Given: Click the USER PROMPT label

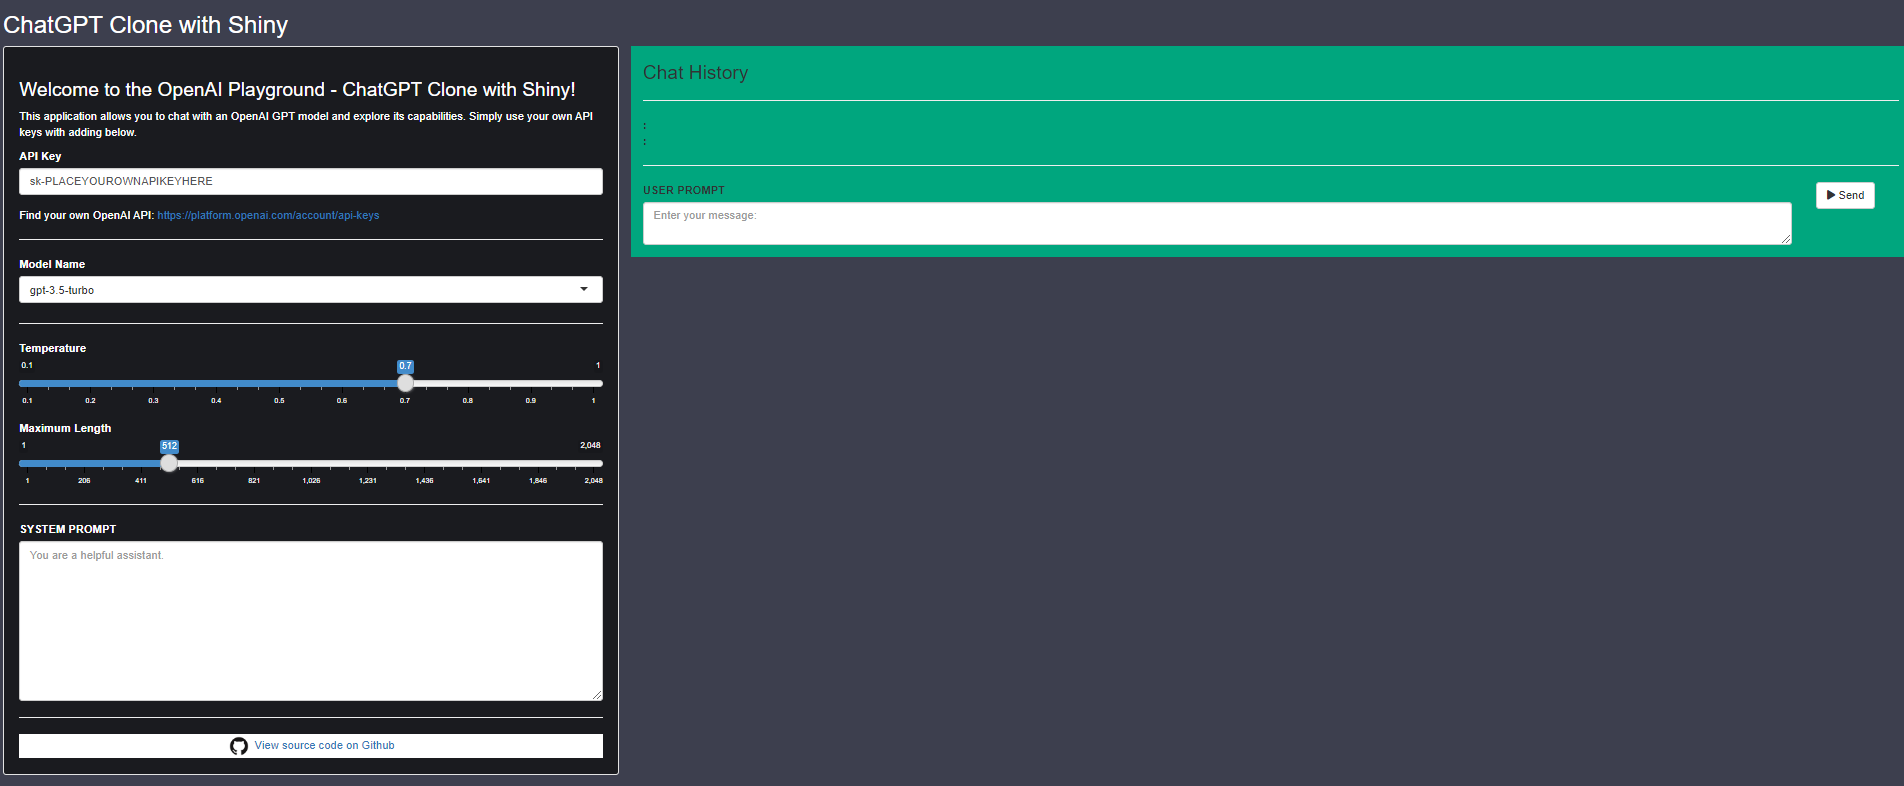Looking at the screenshot, I should (684, 190).
